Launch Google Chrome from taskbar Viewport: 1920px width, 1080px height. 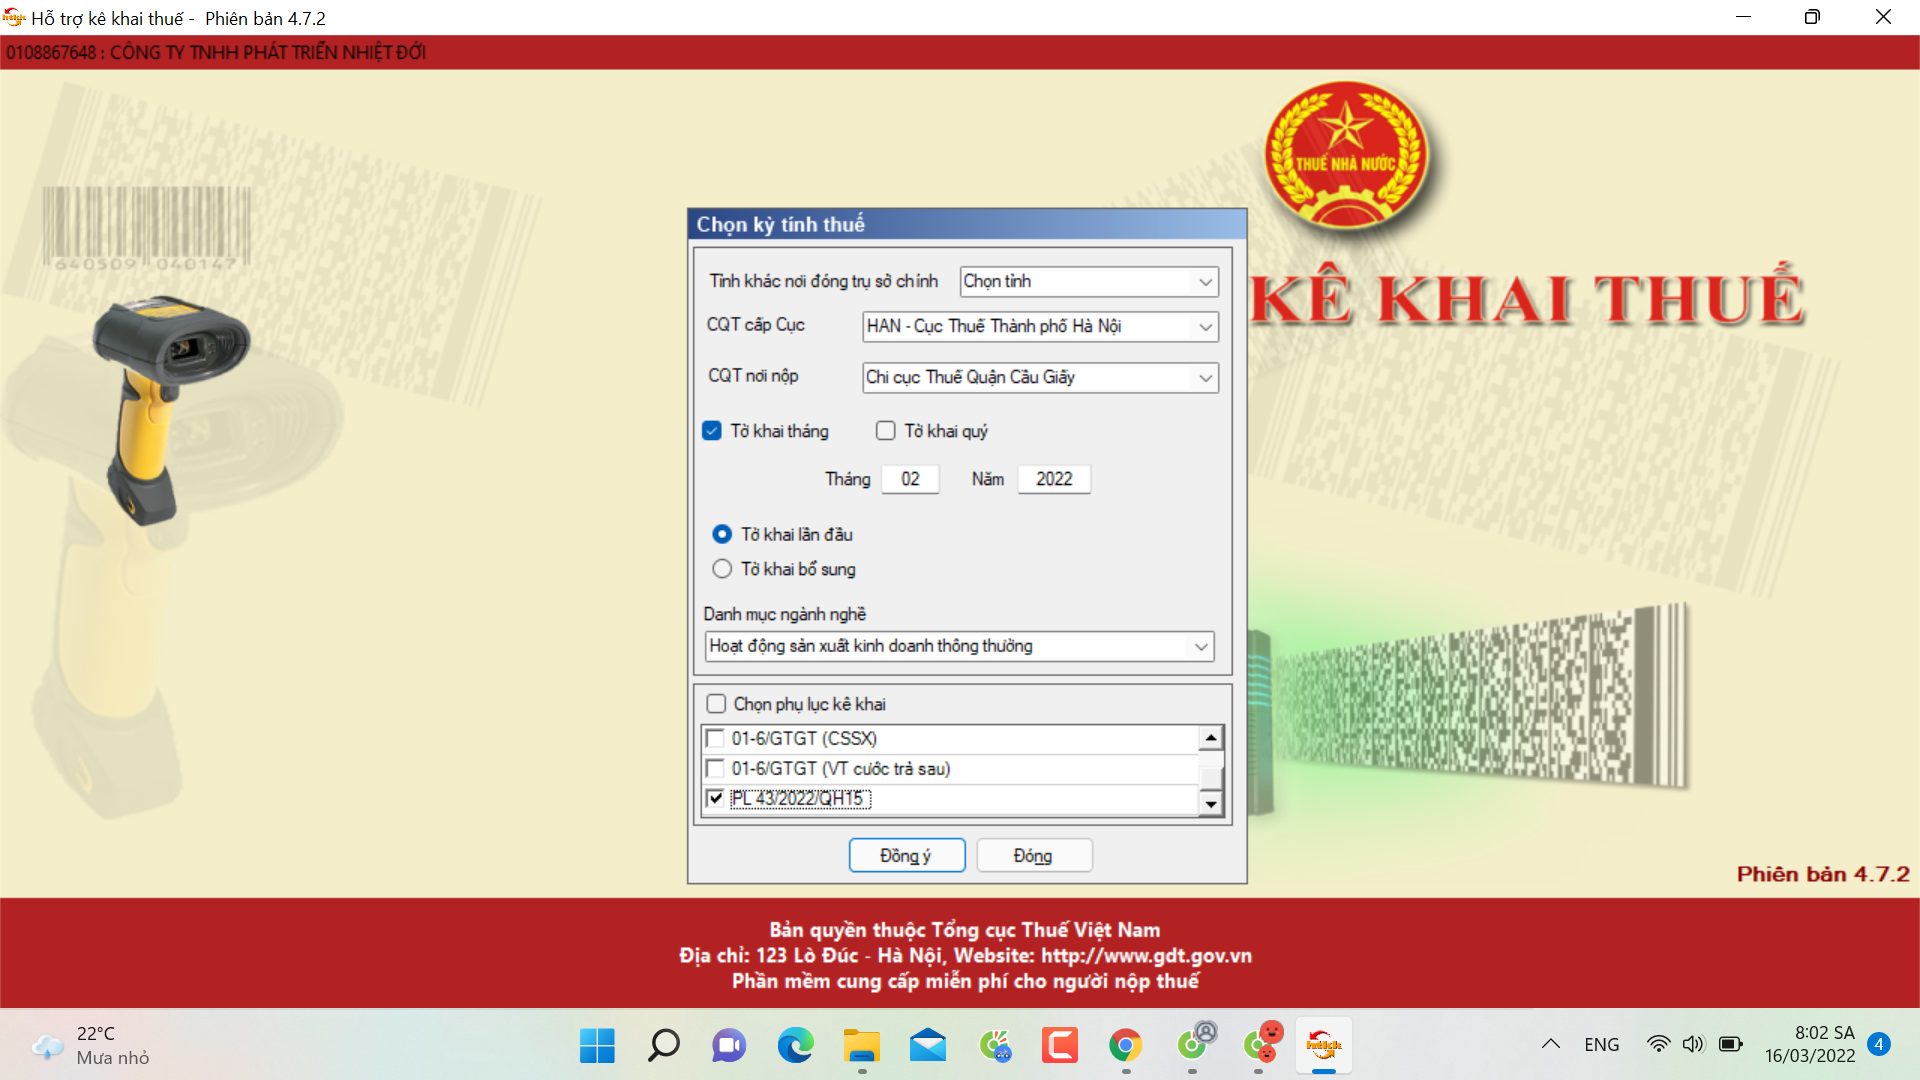pos(1126,1046)
